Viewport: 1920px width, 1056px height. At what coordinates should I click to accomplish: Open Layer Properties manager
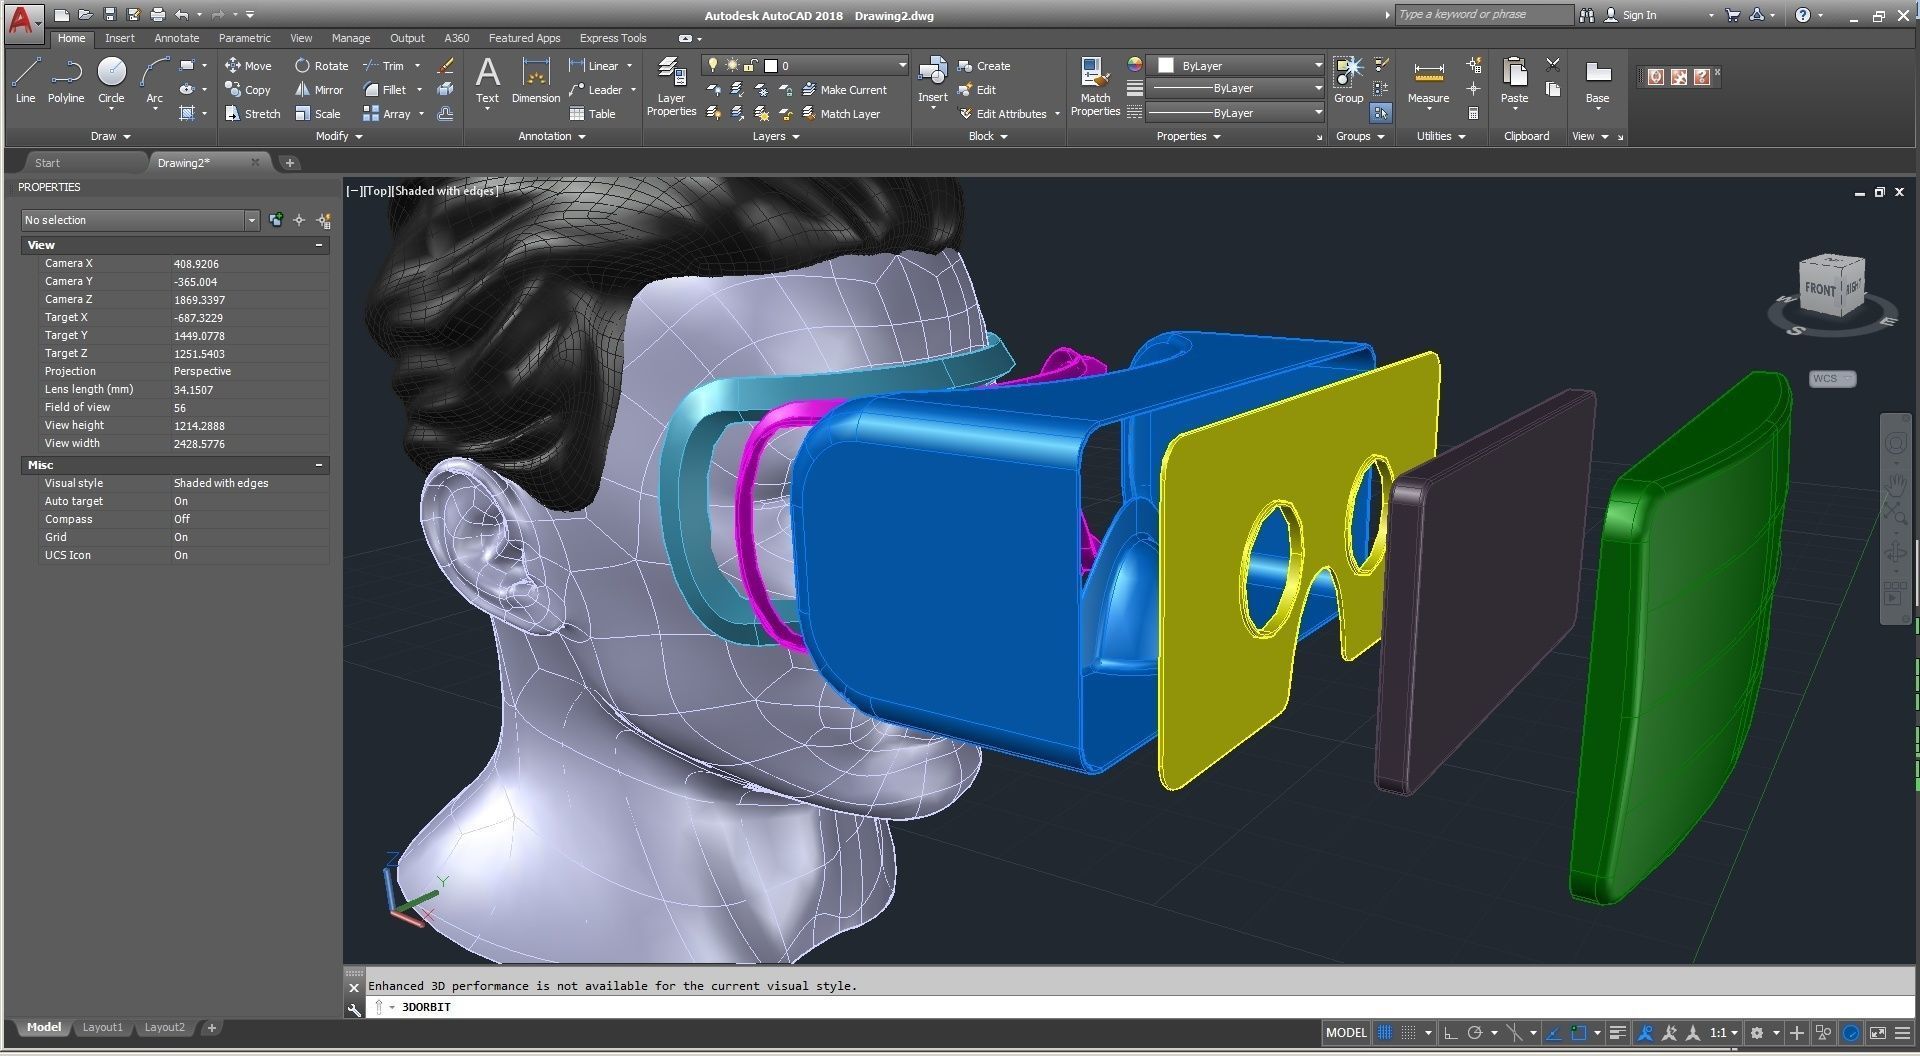[x=671, y=86]
